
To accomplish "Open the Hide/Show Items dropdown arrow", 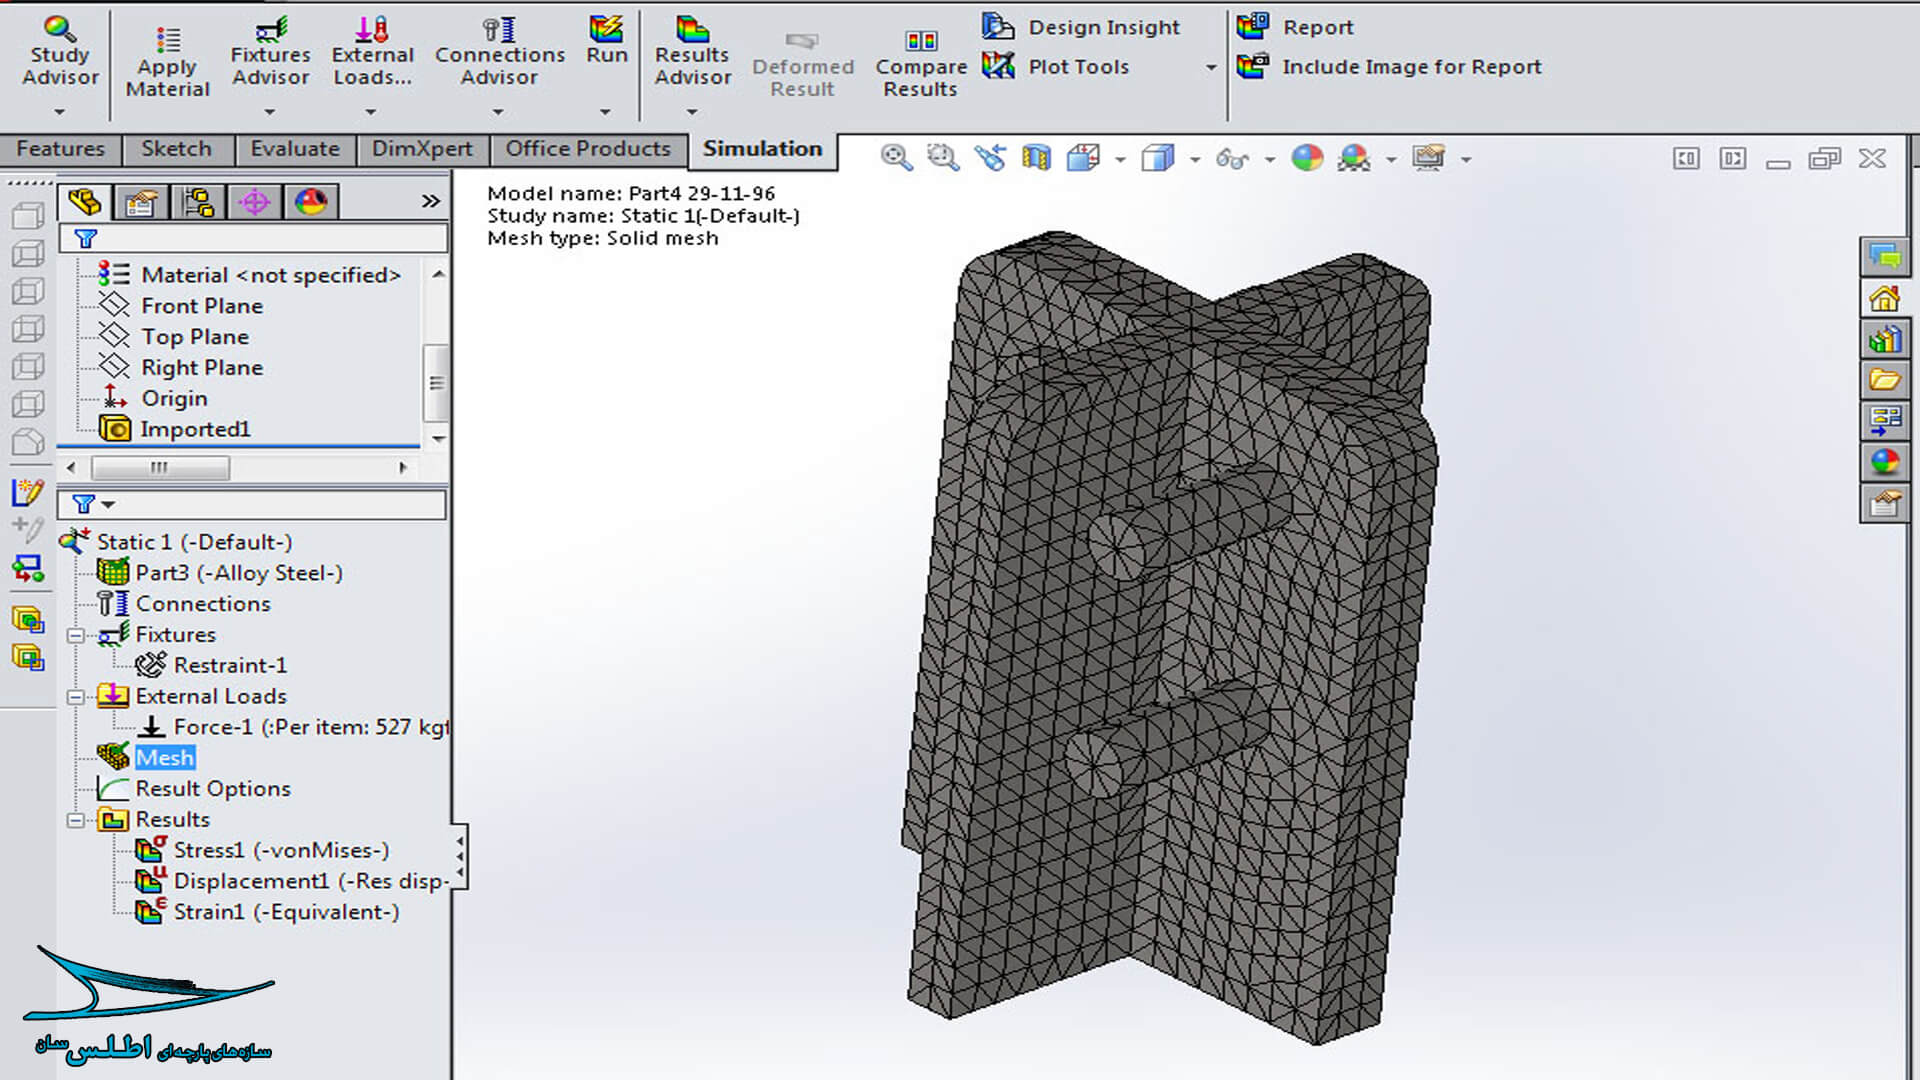I will click(x=1269, y=159).
